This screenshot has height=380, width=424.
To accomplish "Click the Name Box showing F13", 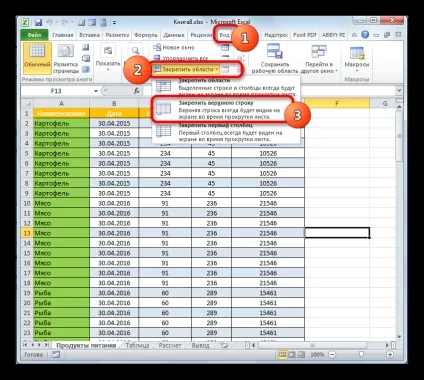I will (56, 91).
